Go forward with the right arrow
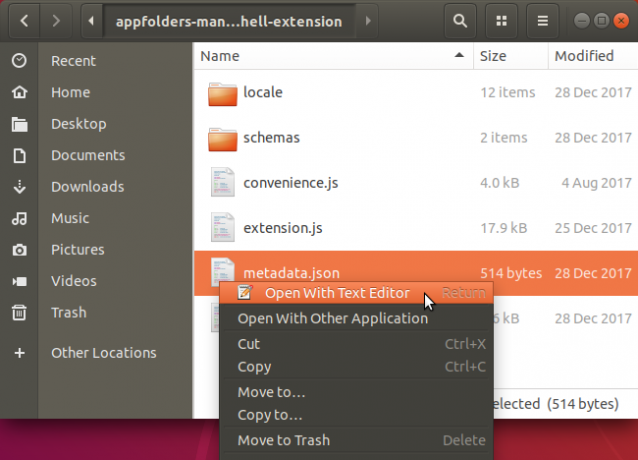 point(56,21)
